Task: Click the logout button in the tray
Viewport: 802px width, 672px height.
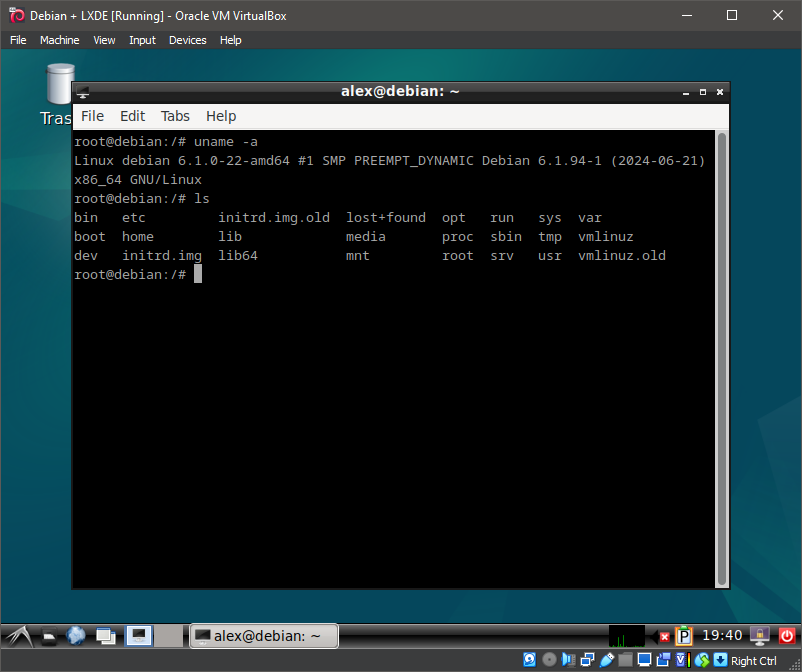Action: 786,635
